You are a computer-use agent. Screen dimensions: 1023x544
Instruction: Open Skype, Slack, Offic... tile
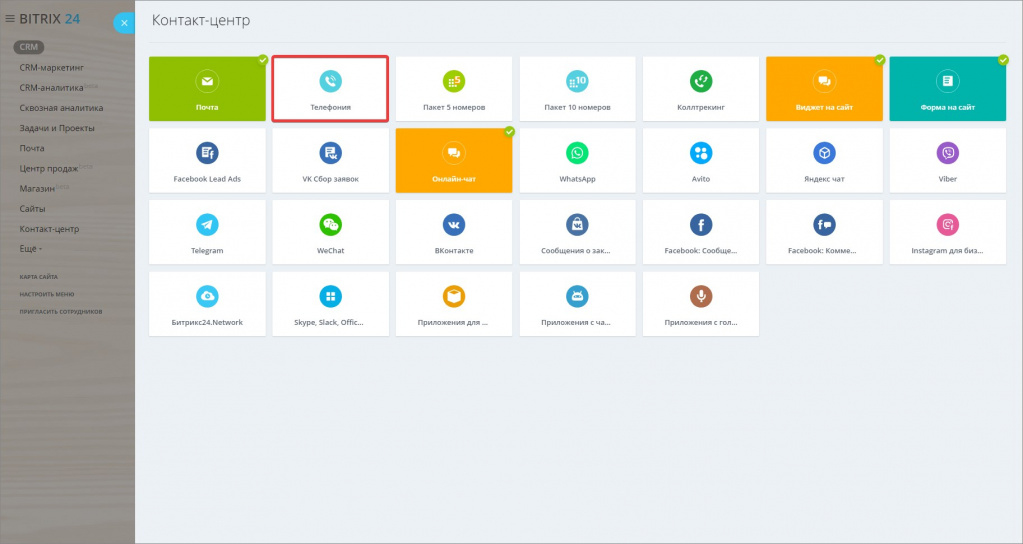(x=330, y=304)
